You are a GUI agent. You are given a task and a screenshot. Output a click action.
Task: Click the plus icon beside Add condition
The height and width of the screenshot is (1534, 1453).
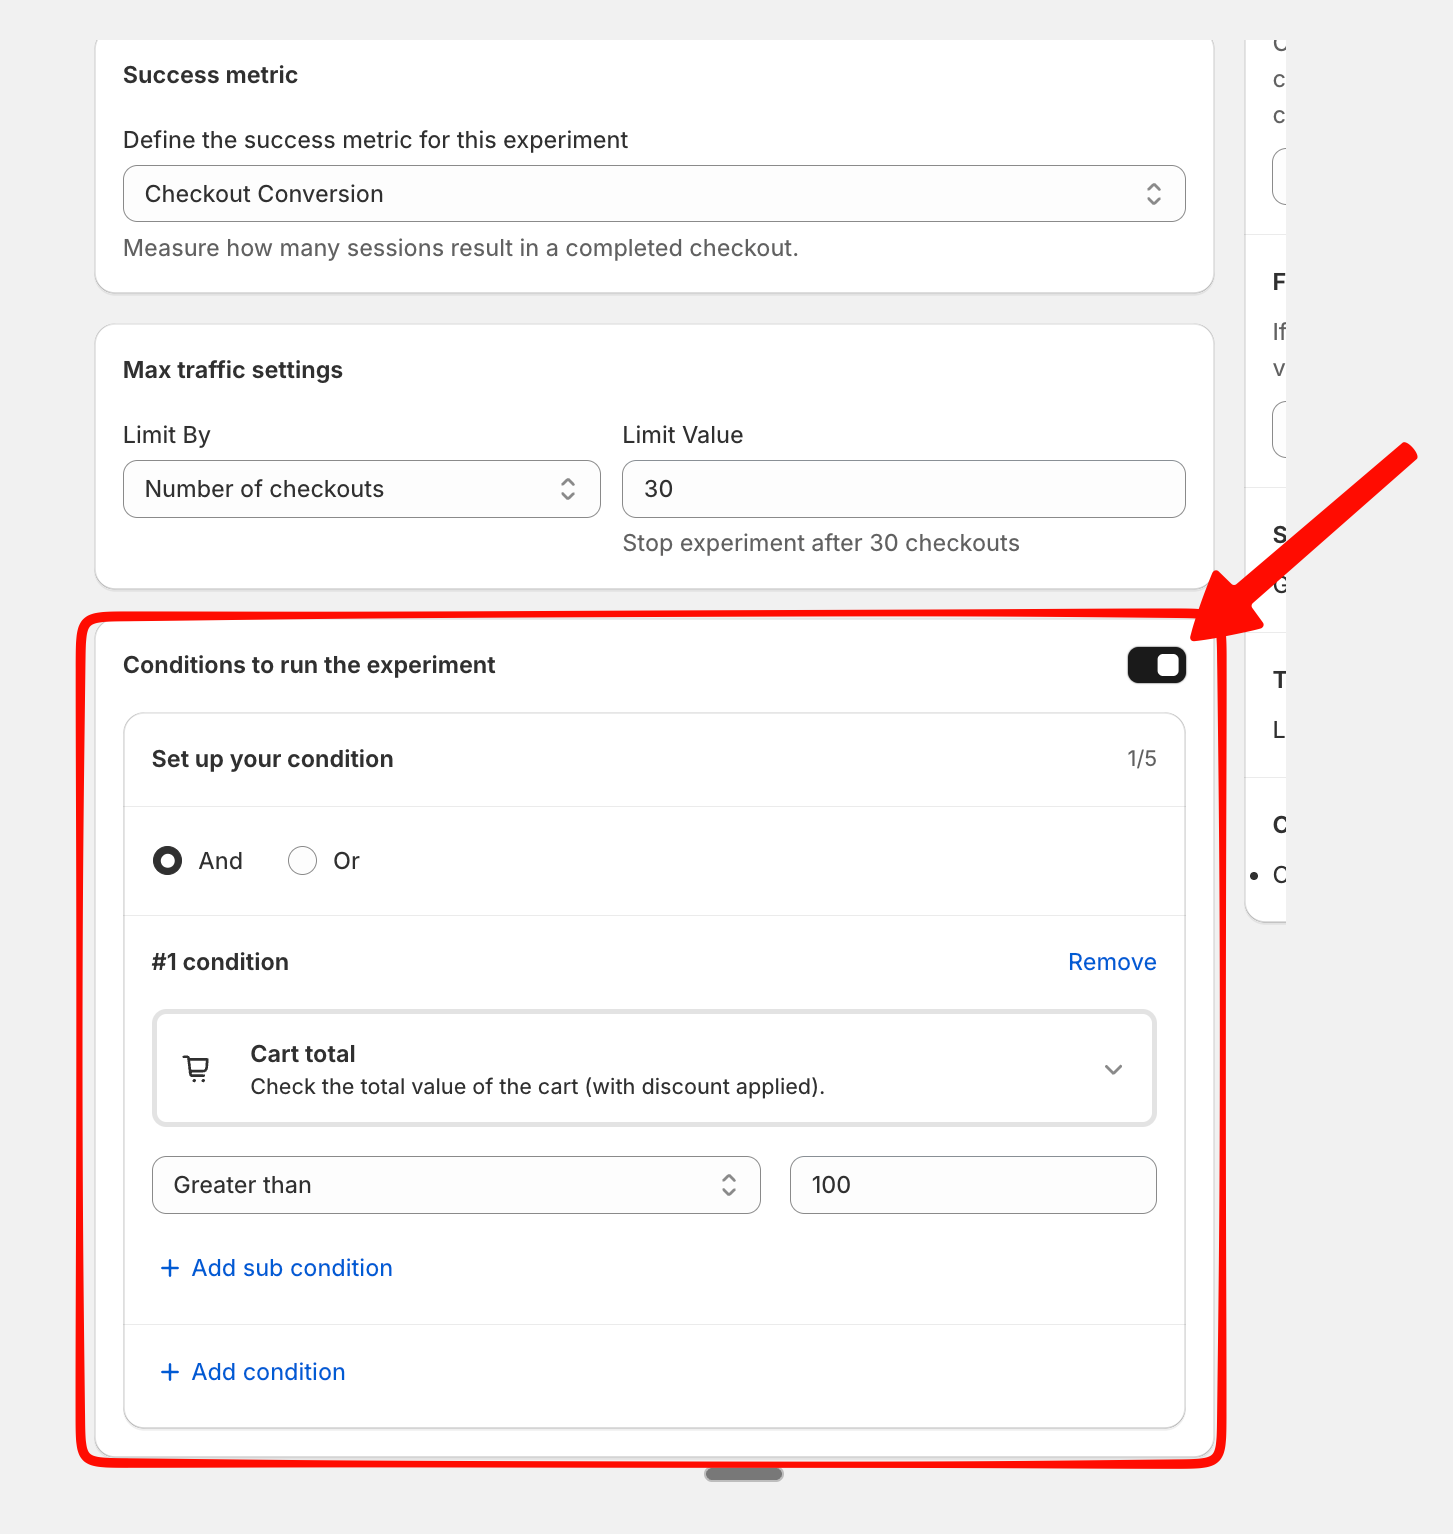(170, 1372)
